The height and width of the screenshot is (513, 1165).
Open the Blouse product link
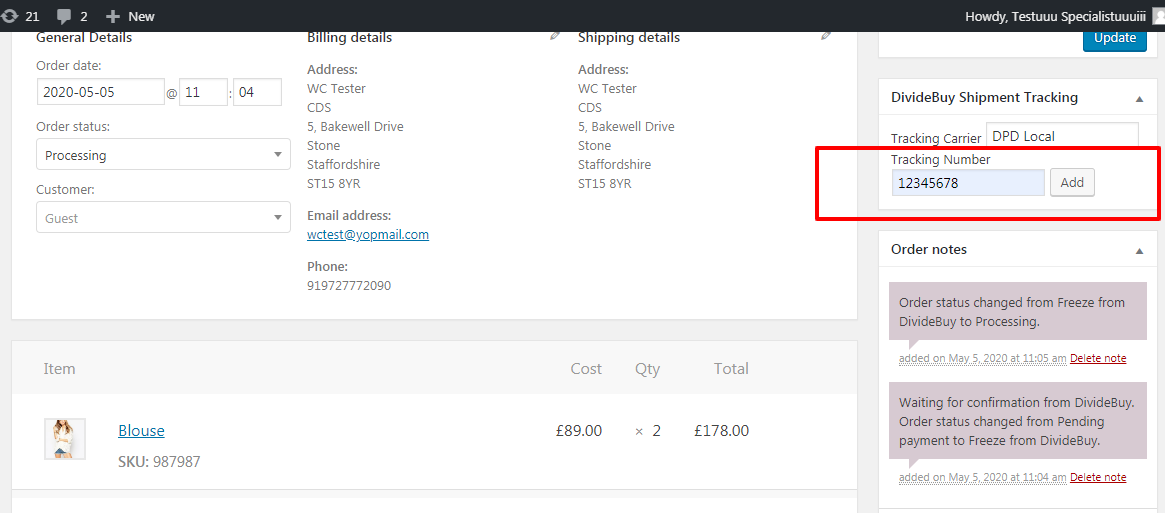pos(141,431)
